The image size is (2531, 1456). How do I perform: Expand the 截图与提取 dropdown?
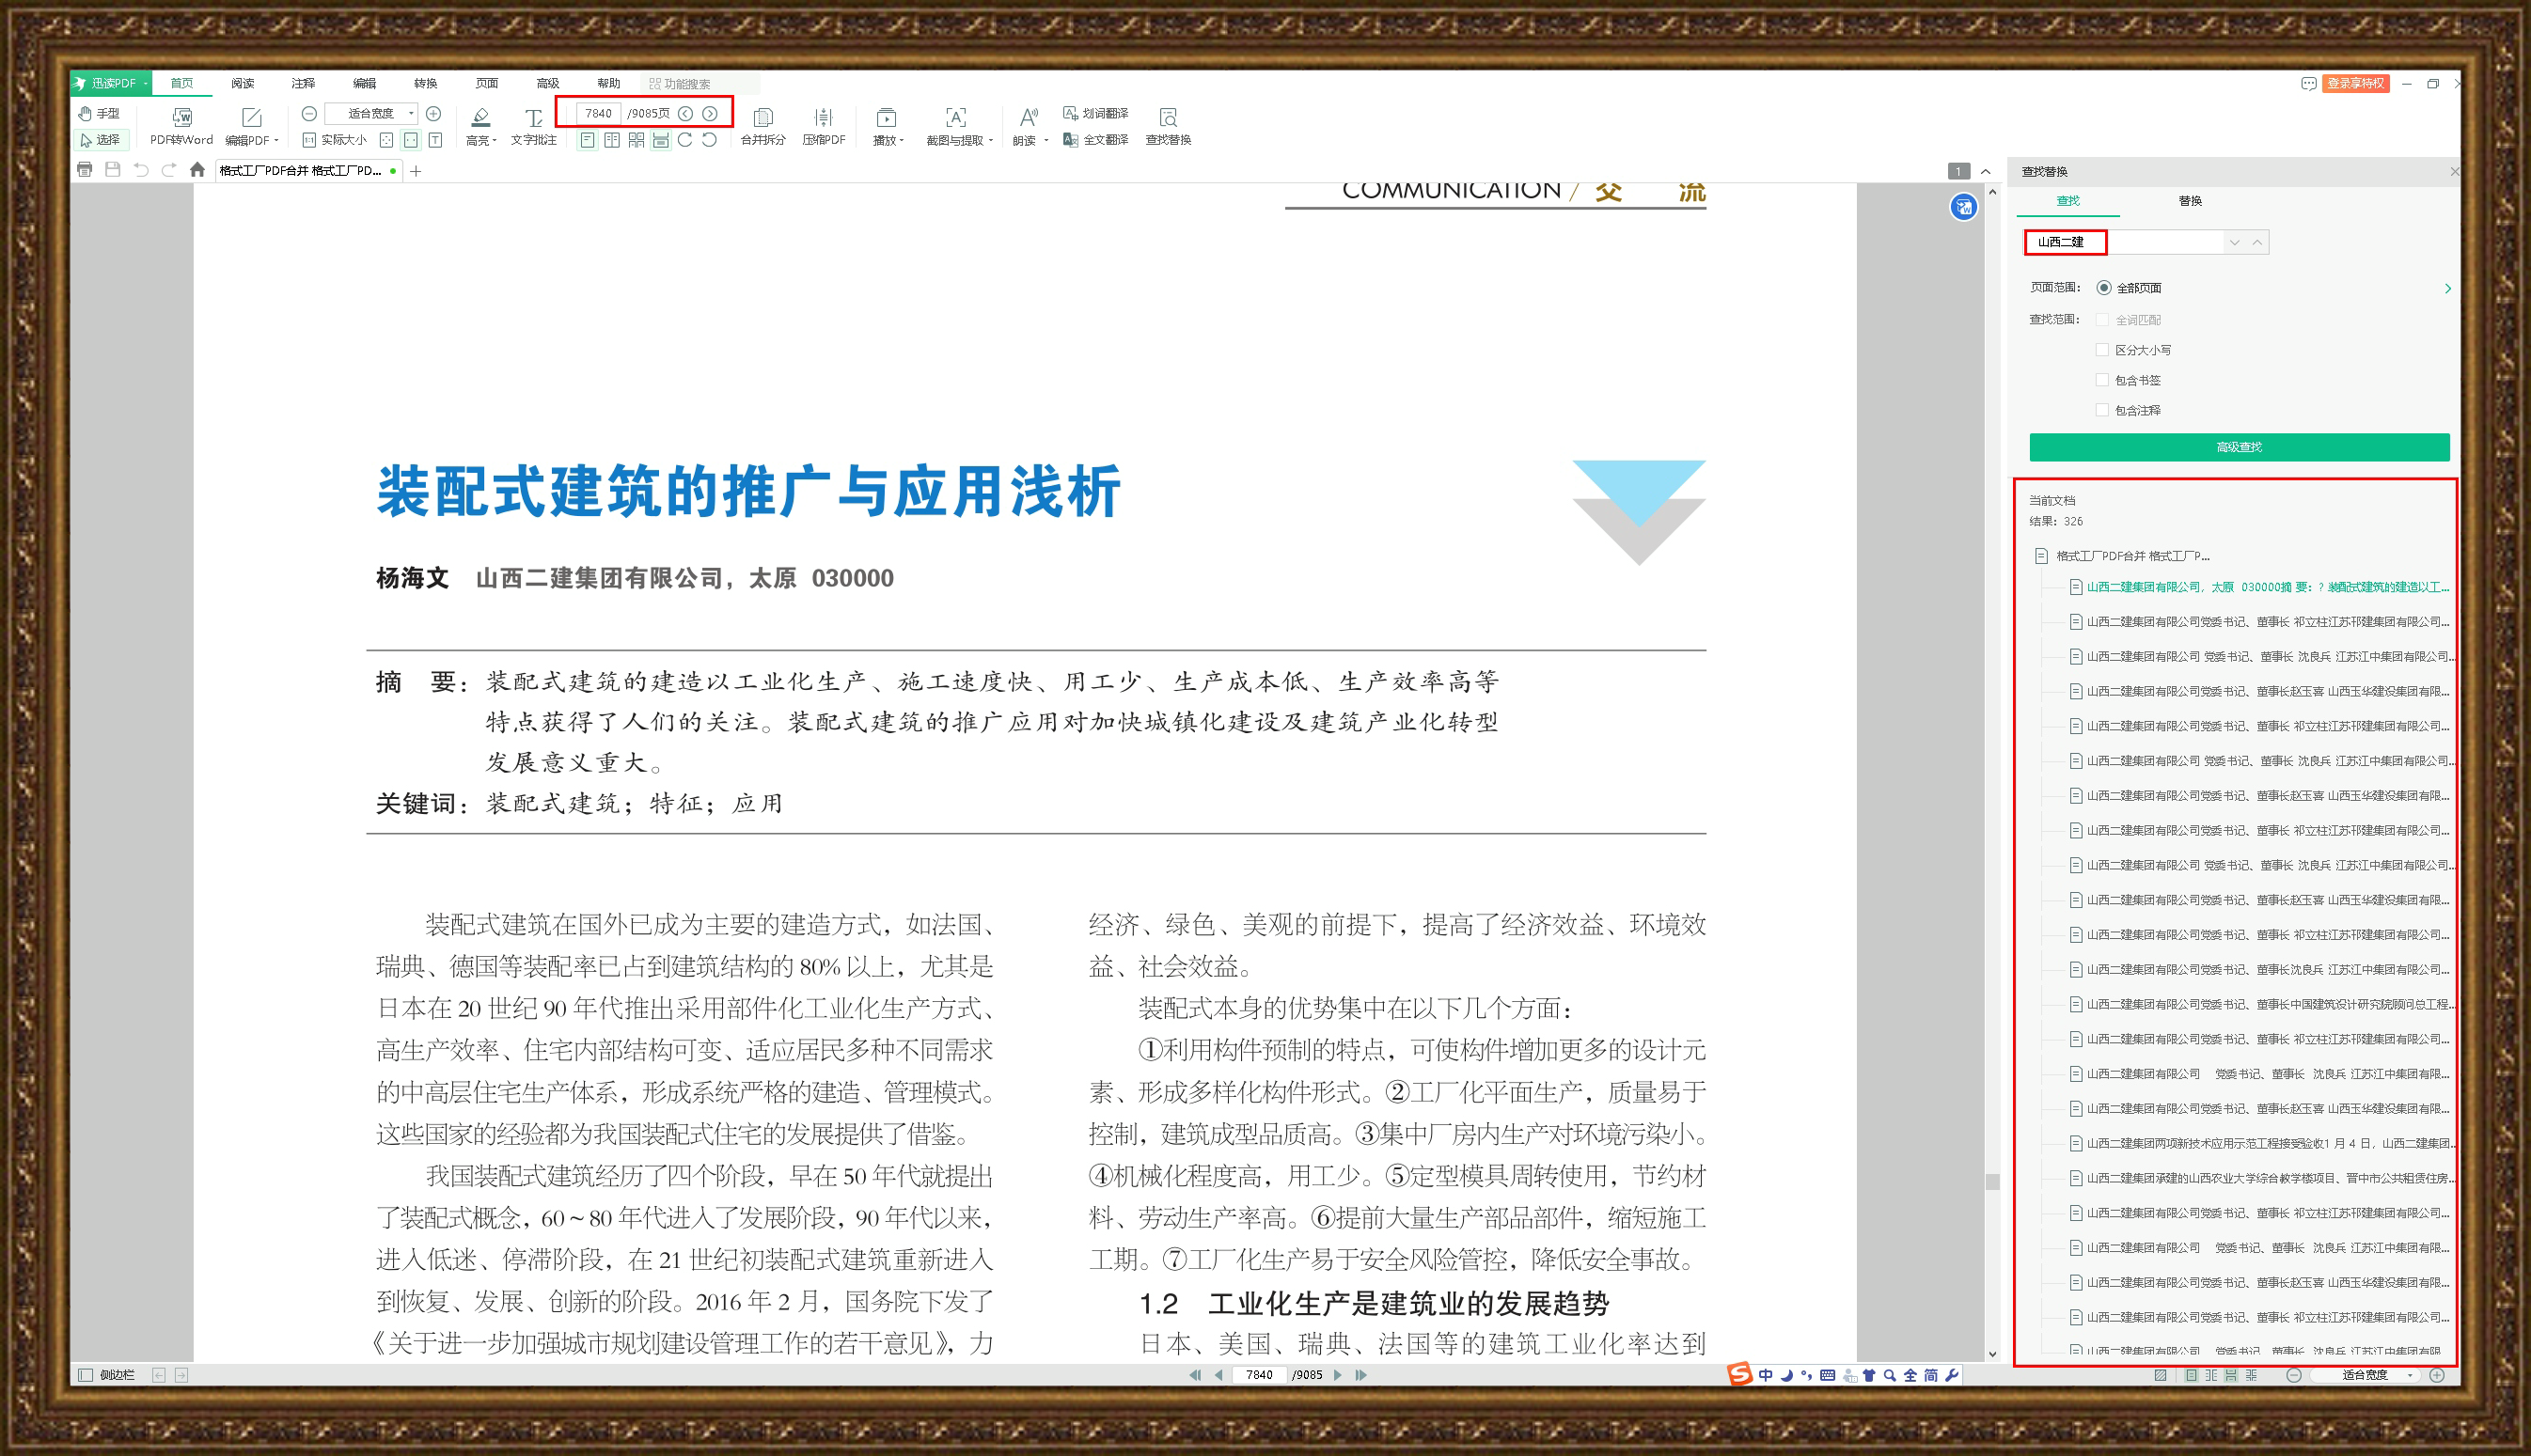[990, 141]
